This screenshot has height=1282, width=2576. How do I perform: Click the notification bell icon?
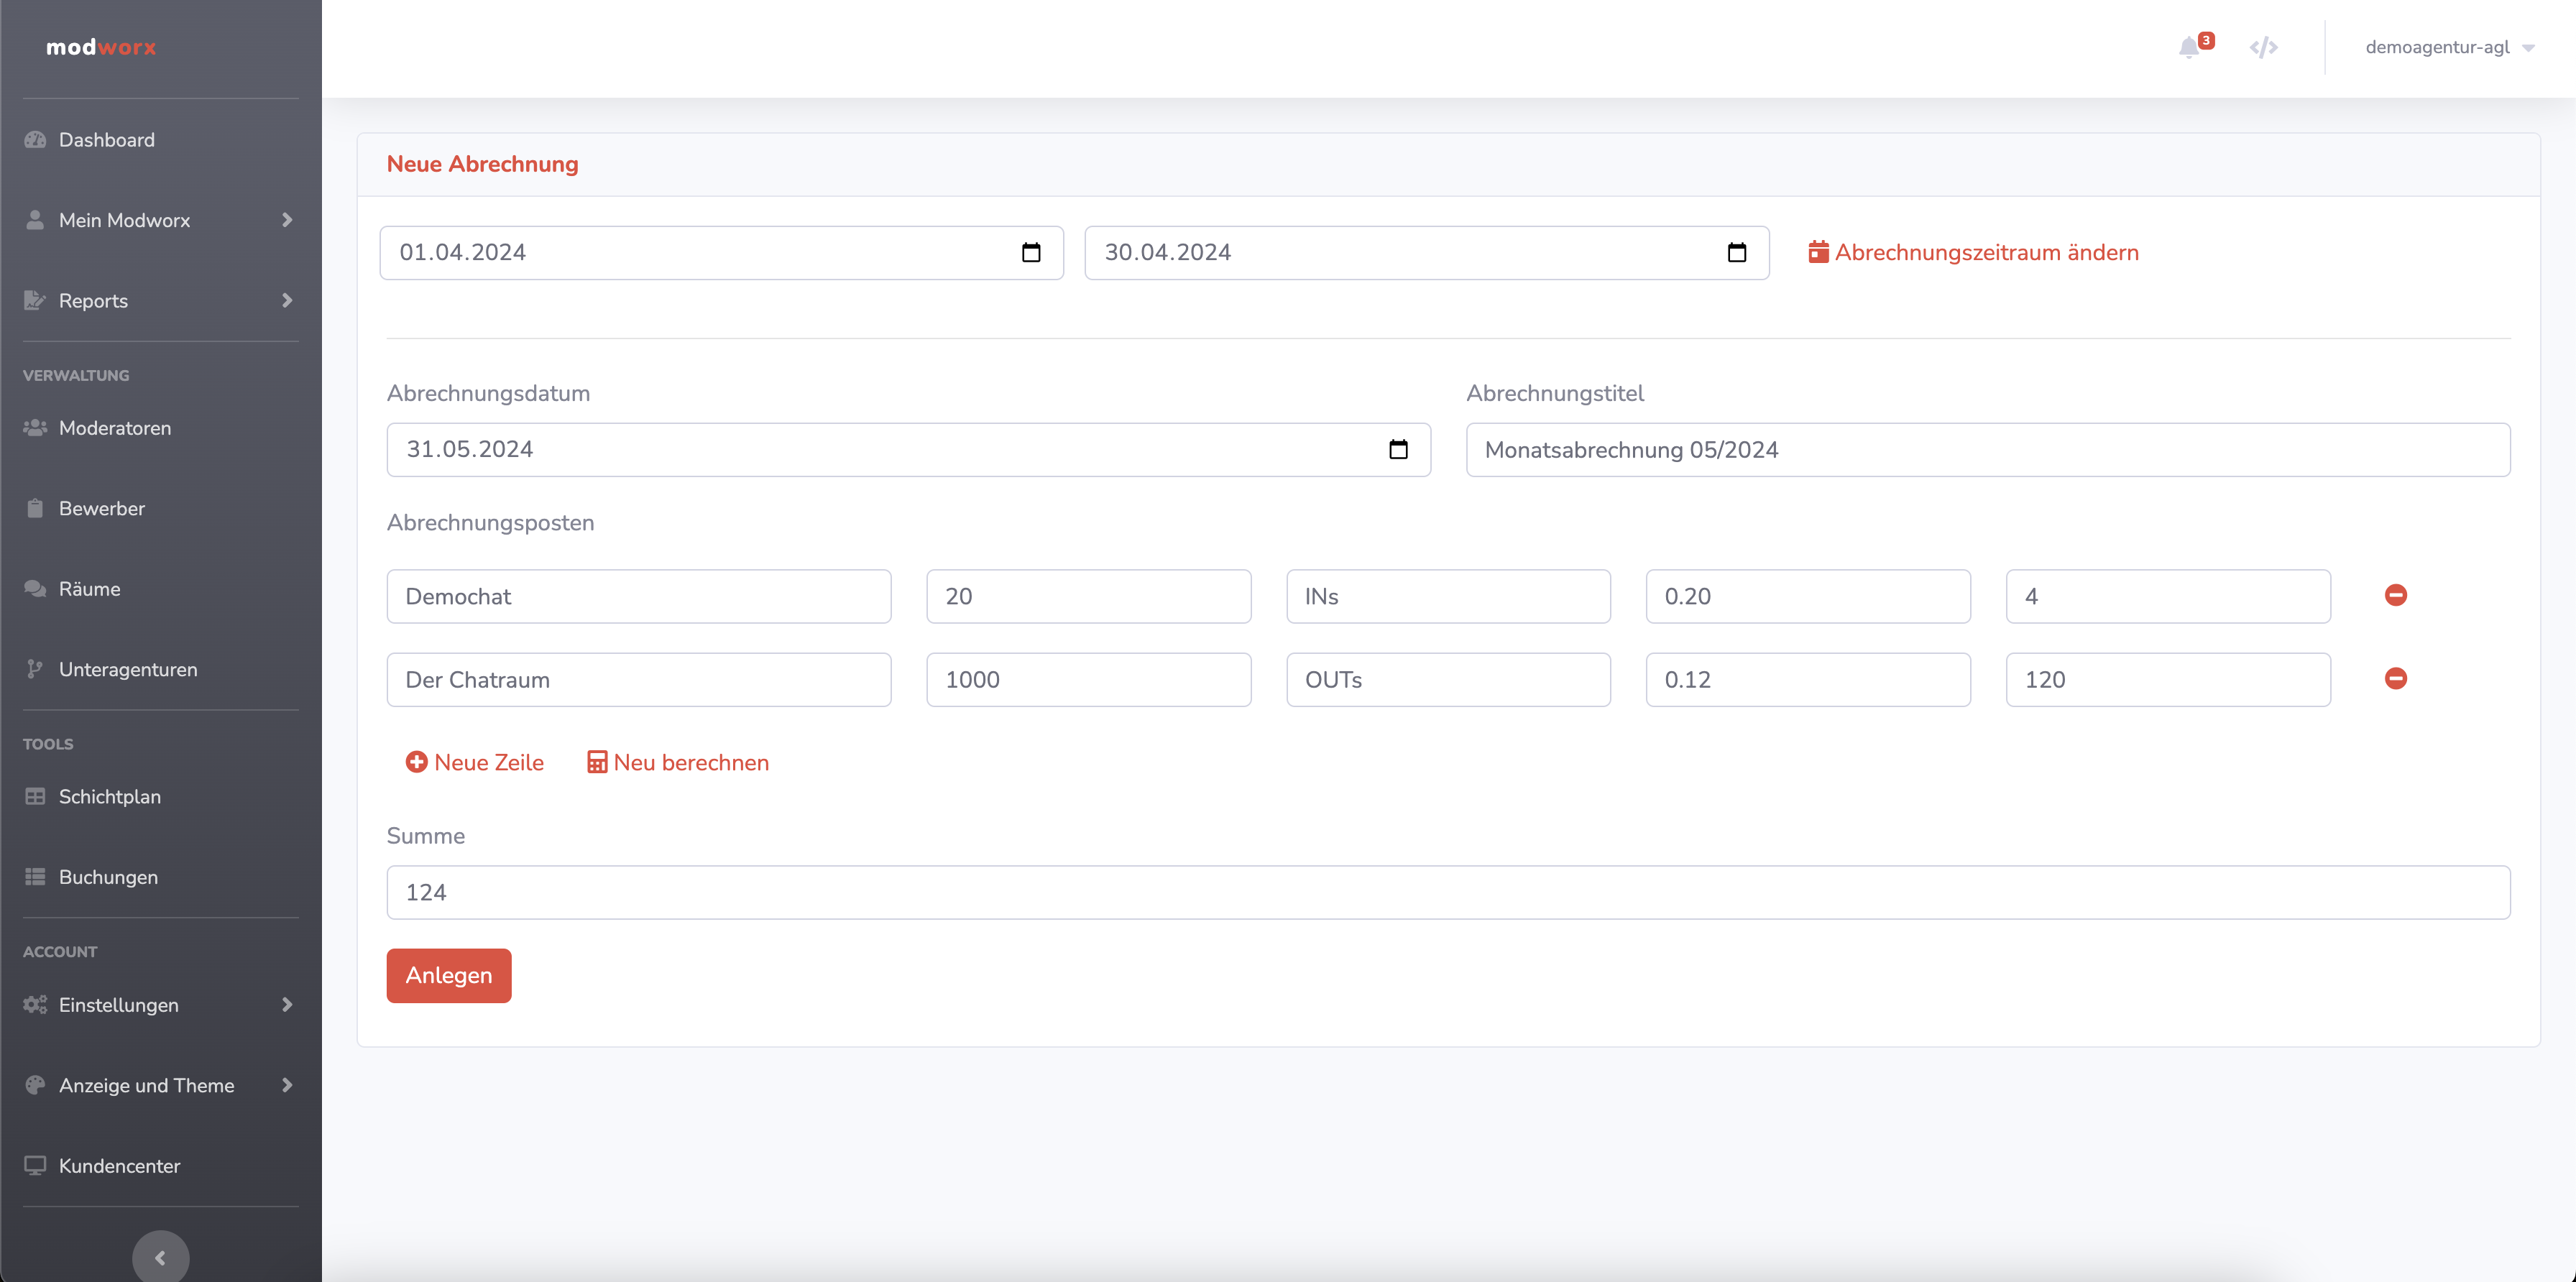(x=2189, y=47)
